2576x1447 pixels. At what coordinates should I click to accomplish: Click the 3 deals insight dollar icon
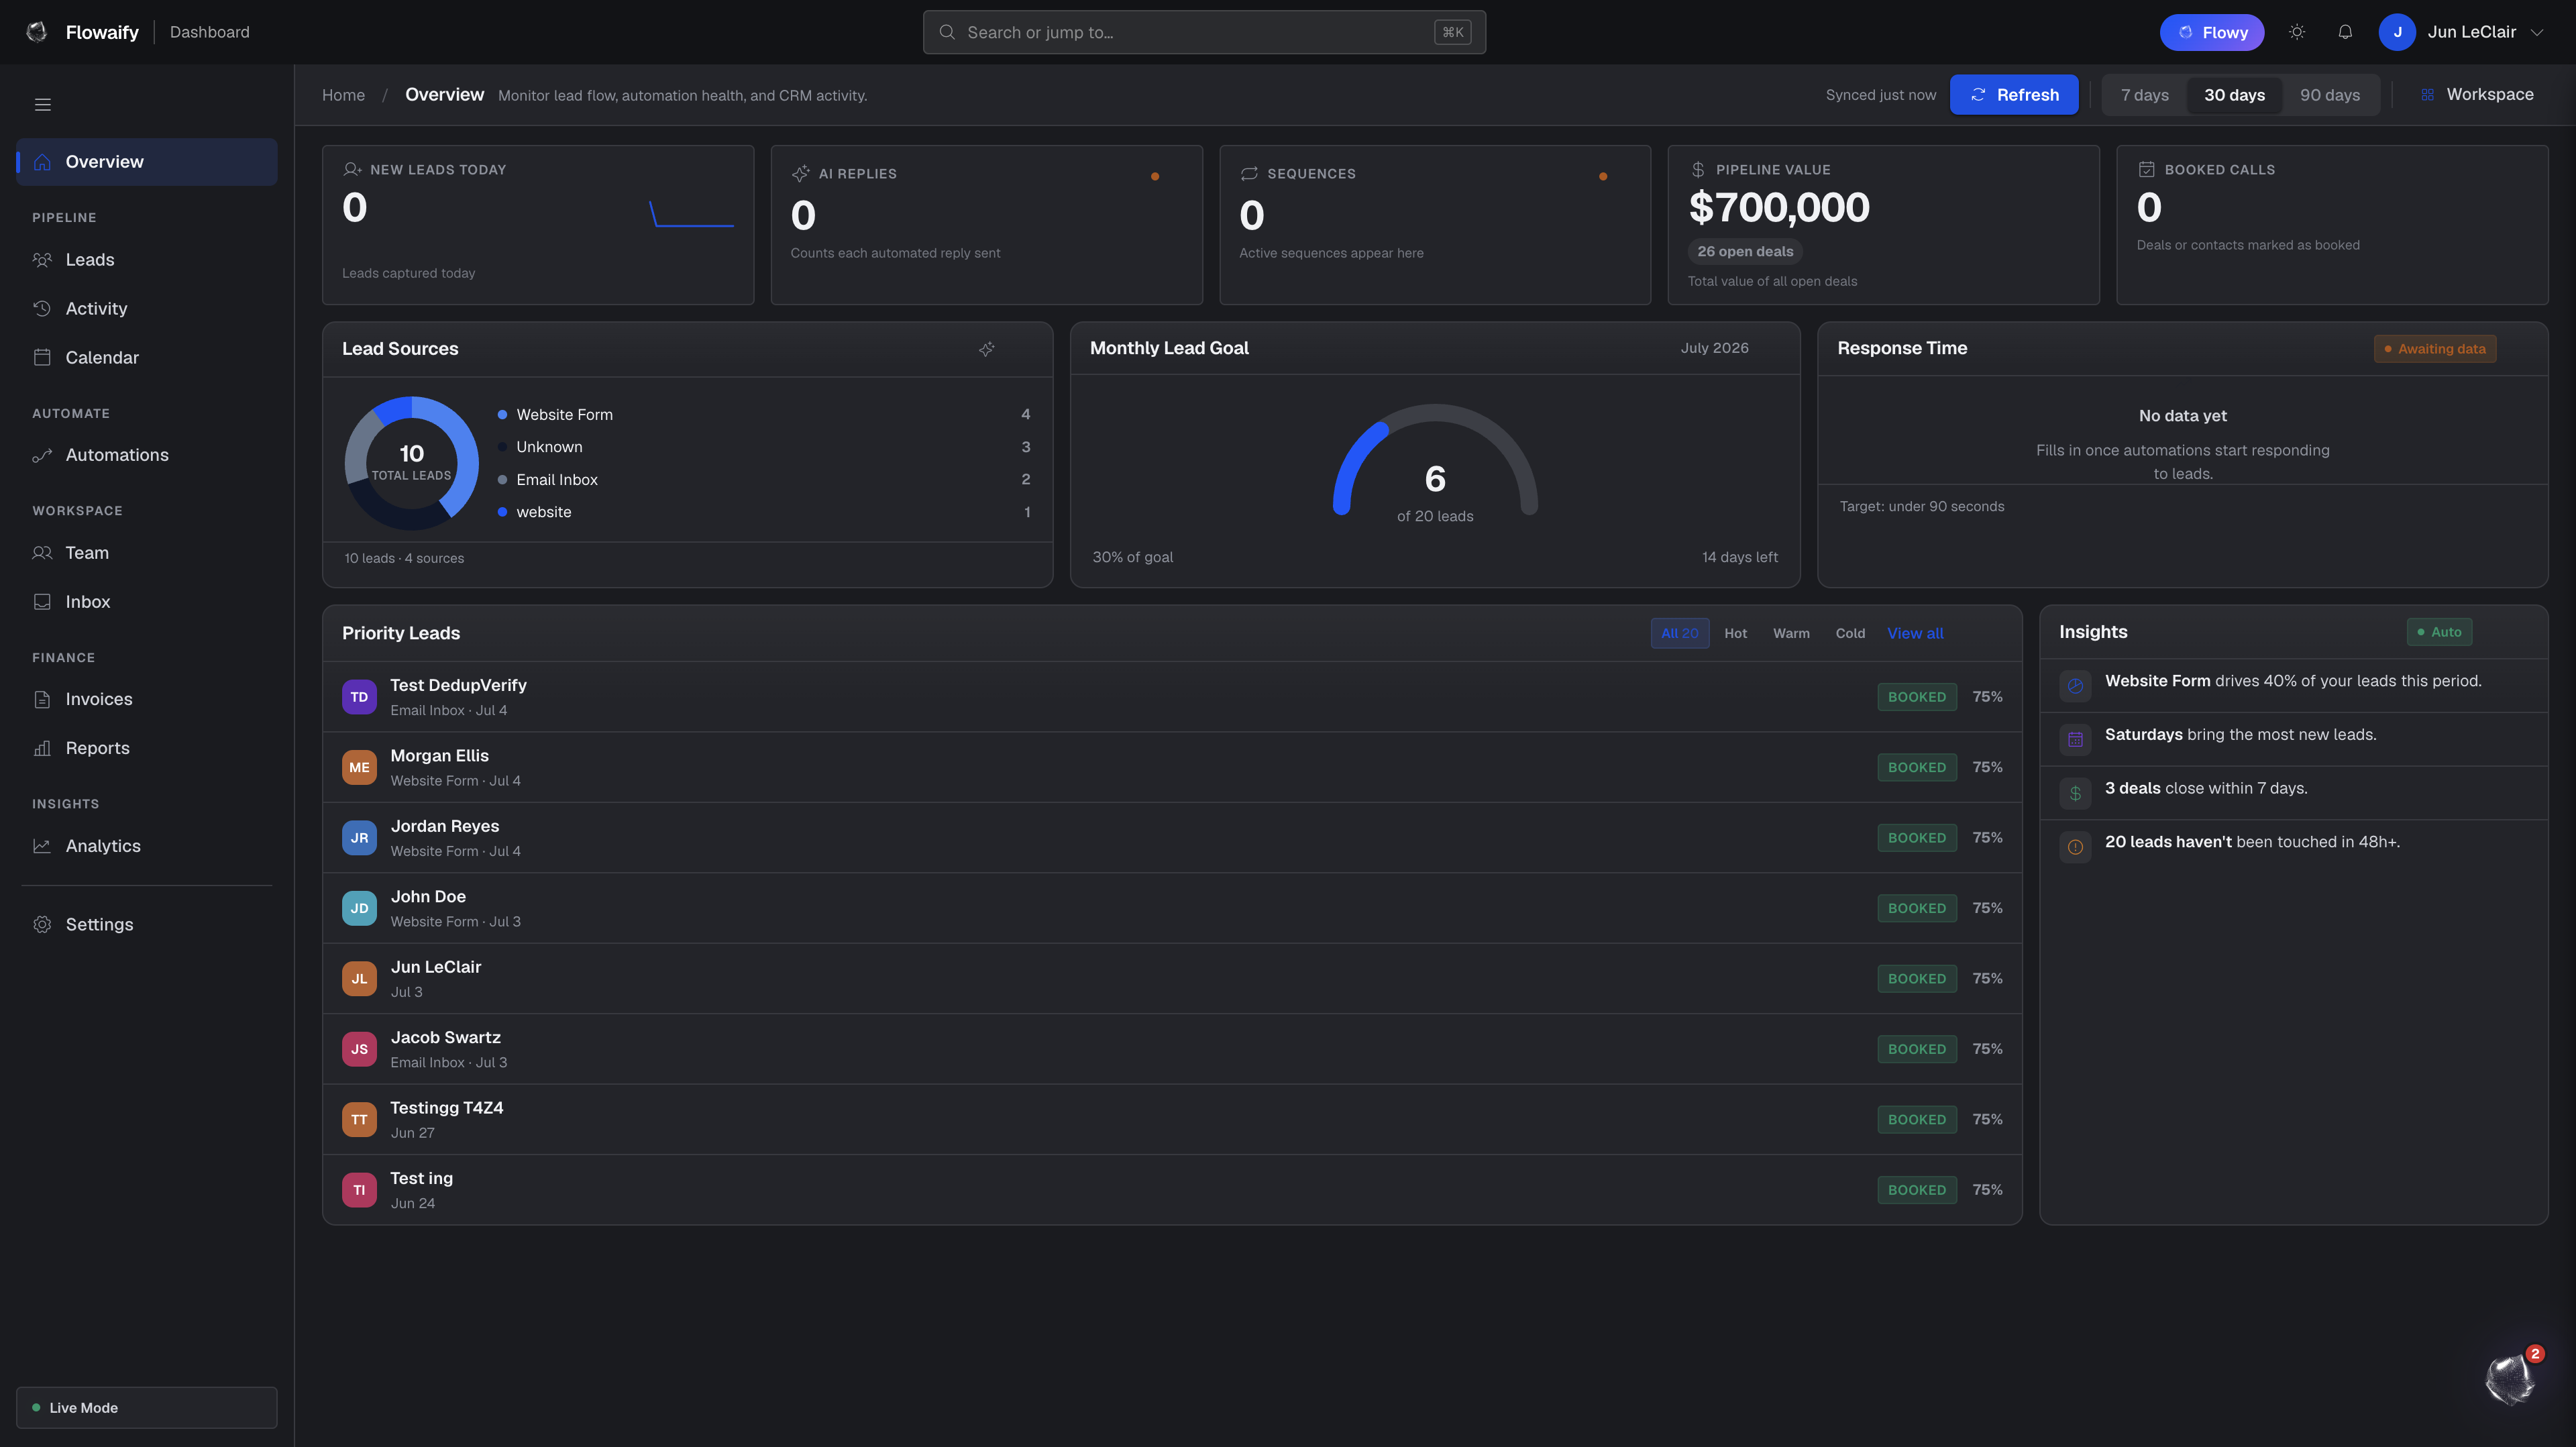pyautogui.click(x=2076, y=794)
